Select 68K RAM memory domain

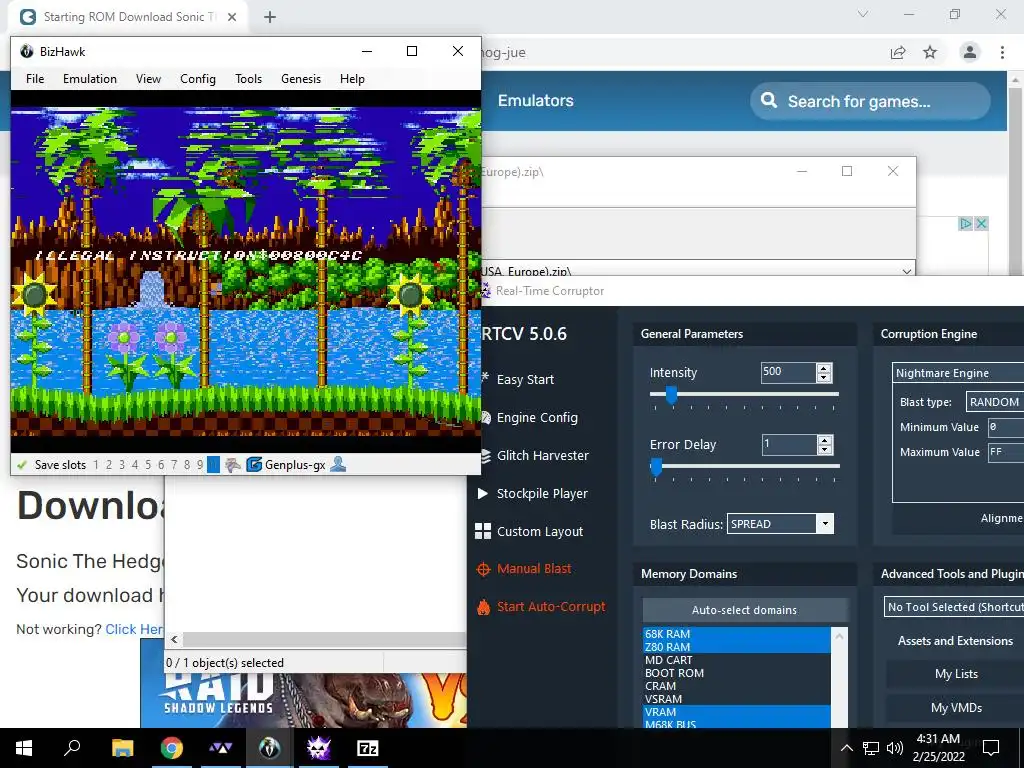point(737,634)
